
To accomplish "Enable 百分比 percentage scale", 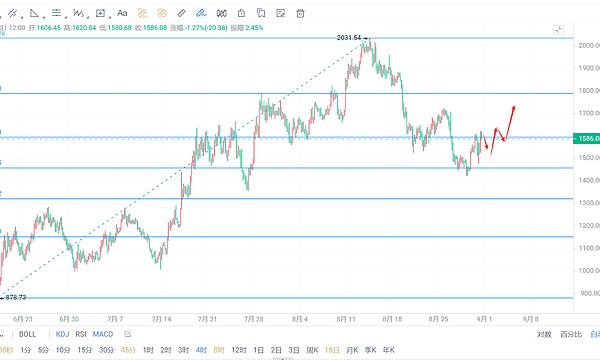I will click(x=571, y=335).
